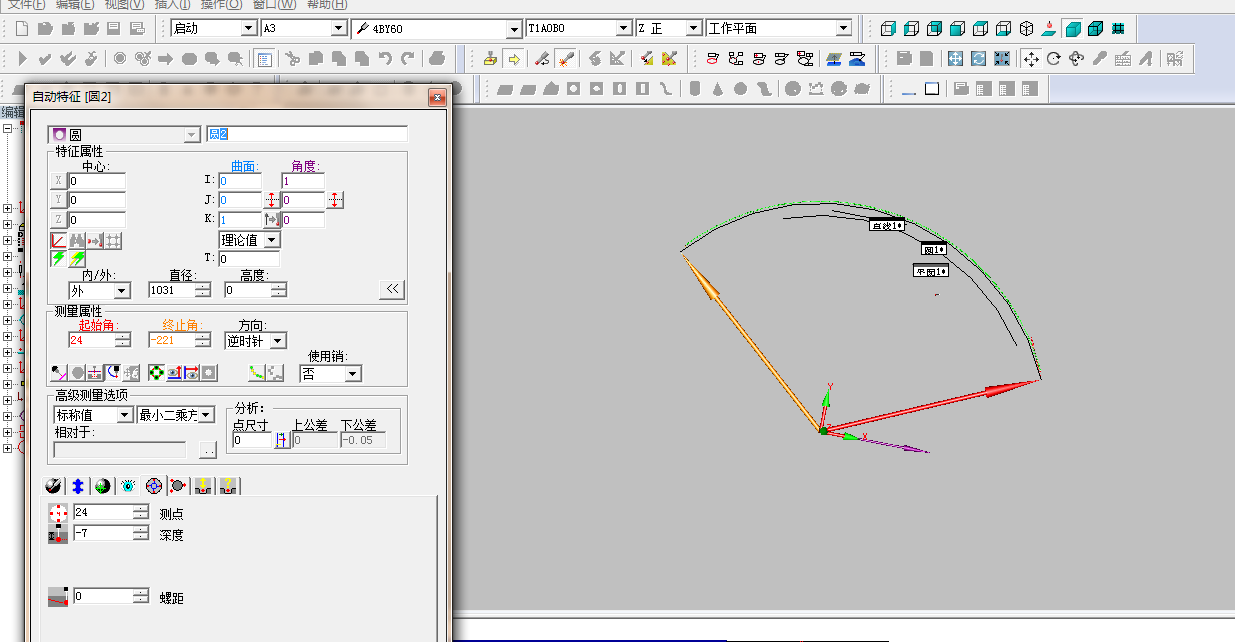1235x642 pixels.
Task: Click the flip vector icon beside J field
Action: (271, 201)
